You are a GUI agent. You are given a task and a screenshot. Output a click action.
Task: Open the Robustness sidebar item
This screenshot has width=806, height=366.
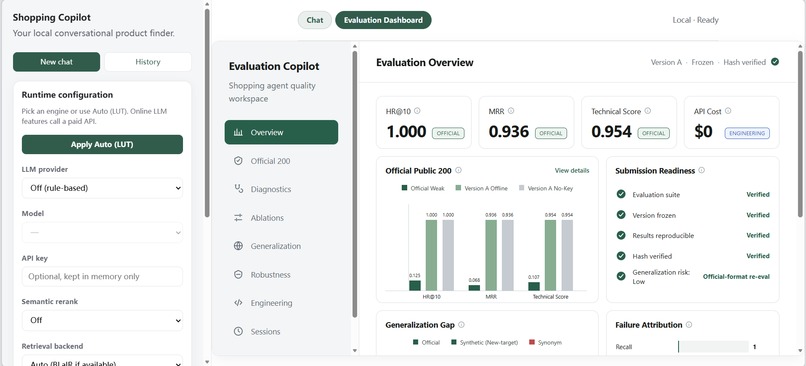click(281, 274)
